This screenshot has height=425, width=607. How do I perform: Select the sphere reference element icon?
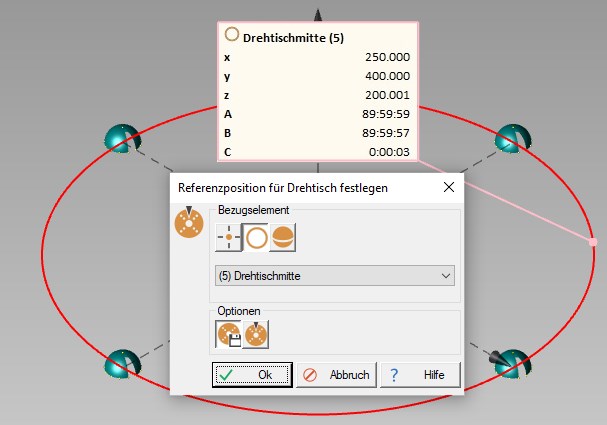(283, 237)
